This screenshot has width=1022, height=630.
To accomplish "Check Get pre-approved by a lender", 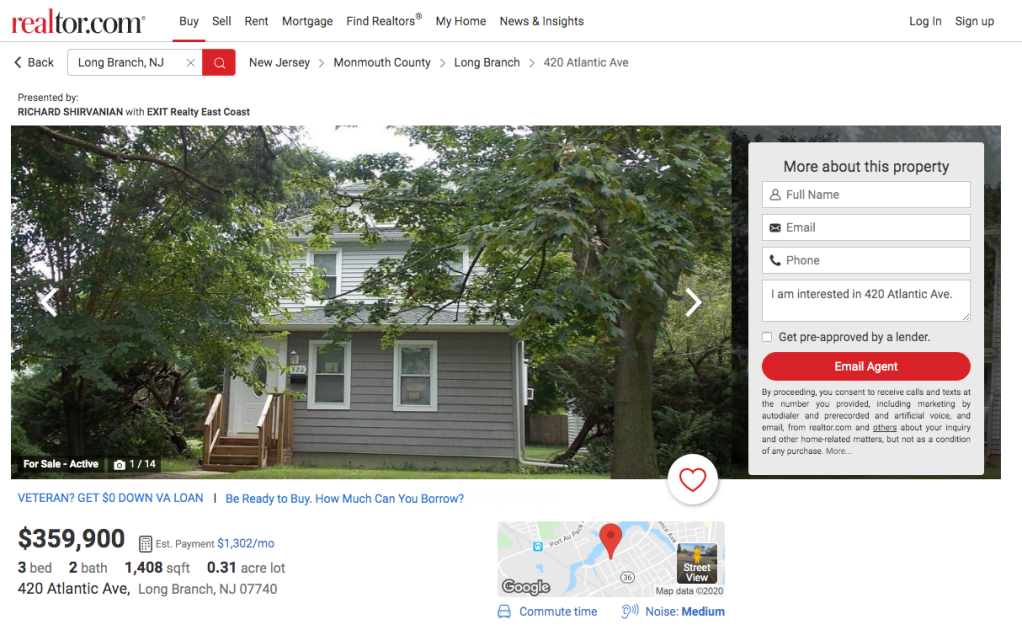I will (767, 337).
